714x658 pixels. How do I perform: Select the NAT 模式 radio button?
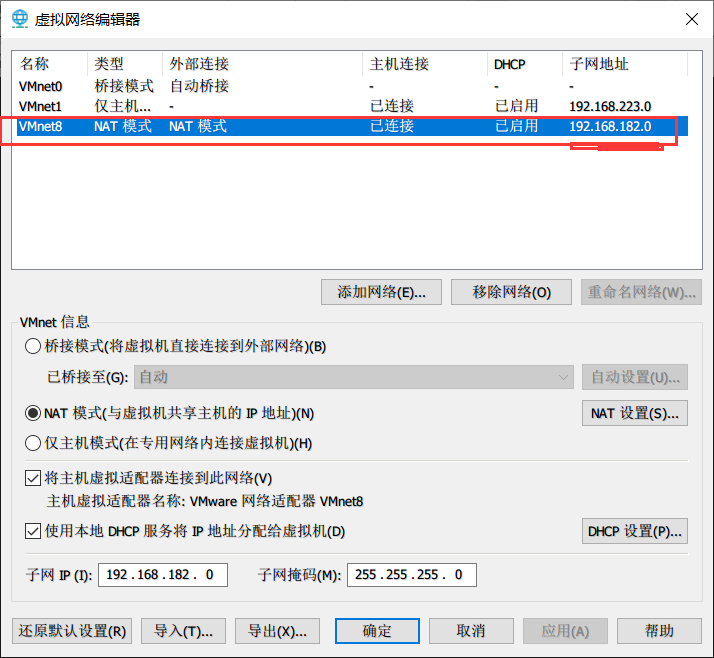[x=33, y=413]
